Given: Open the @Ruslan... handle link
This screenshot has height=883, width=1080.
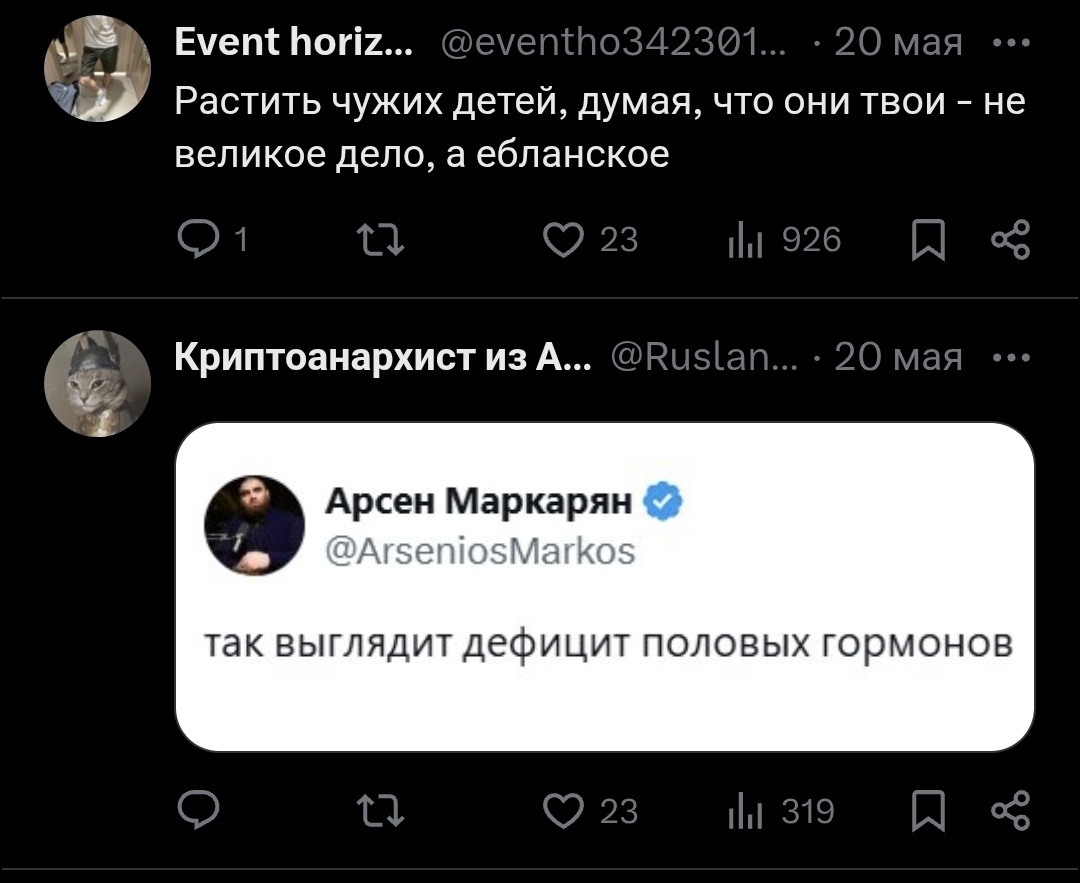Looking at the screenshot, I should click(x=706, y=357).
